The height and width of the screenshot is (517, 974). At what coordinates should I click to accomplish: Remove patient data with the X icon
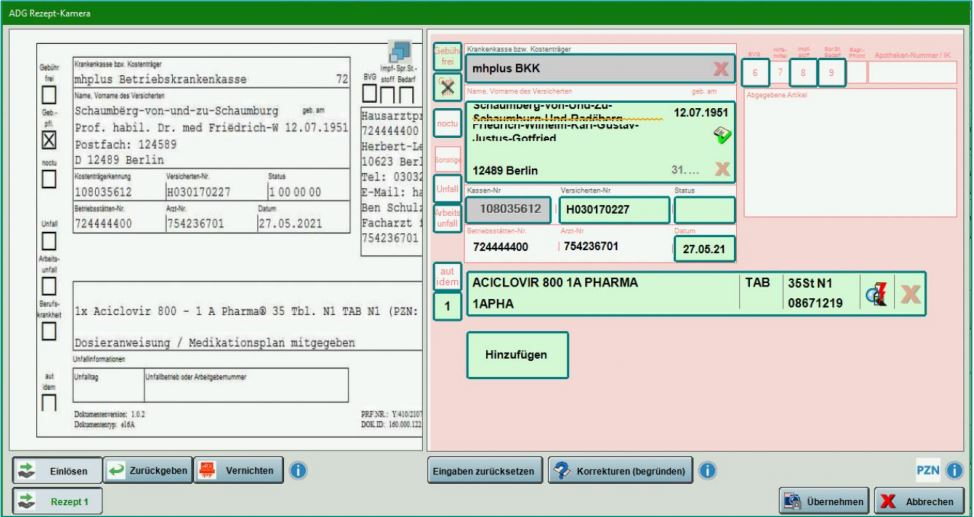coord(722,169)
